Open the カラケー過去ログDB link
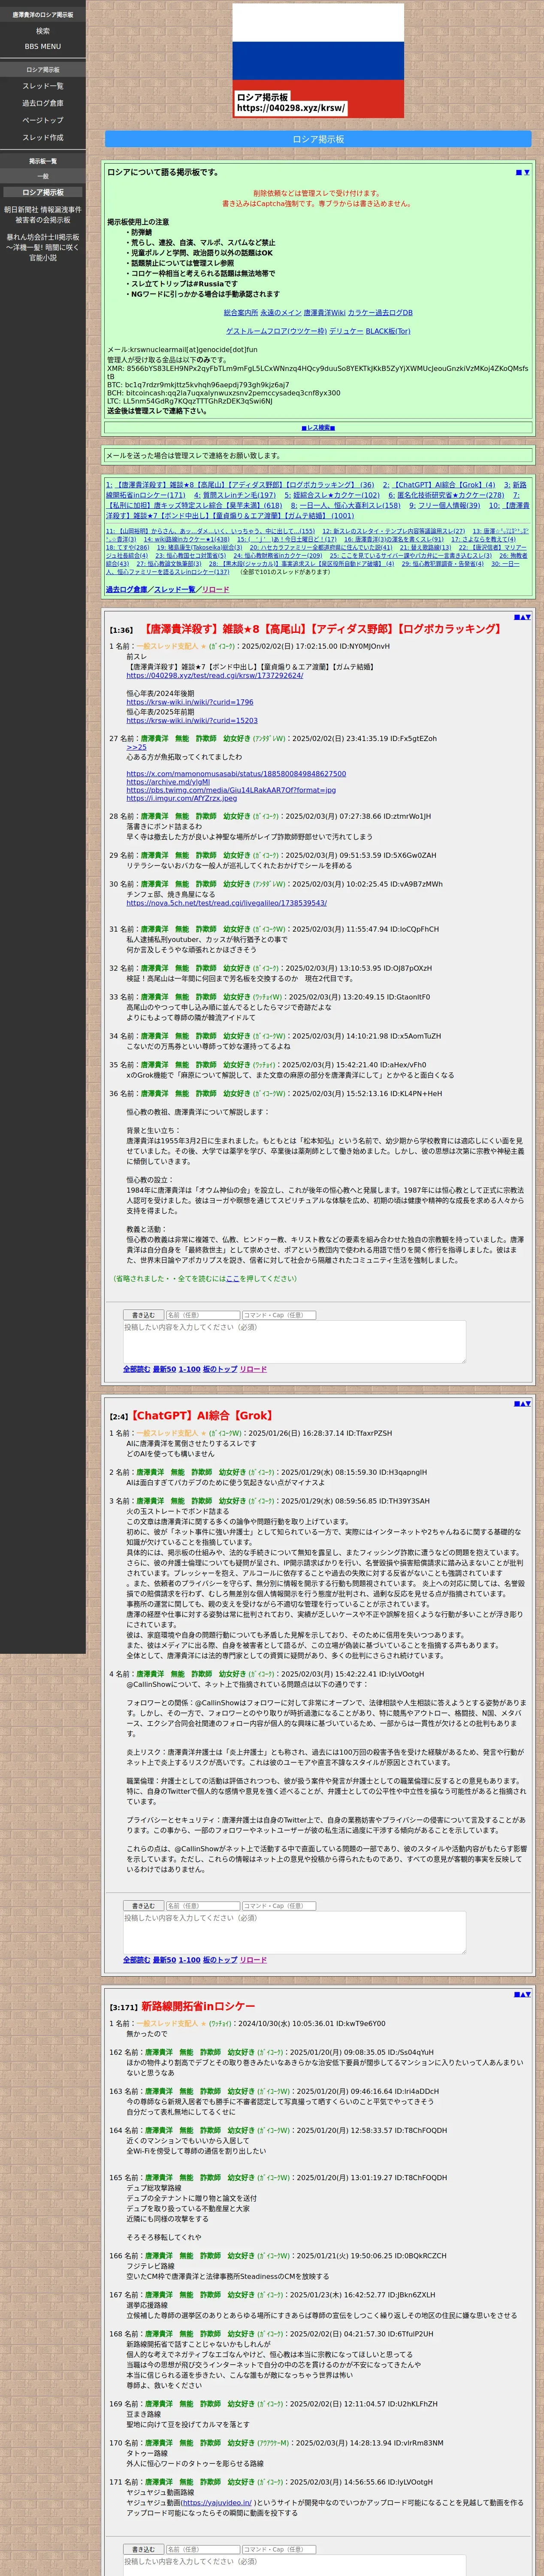The height and width of the screenshot is (2576, 544). click(380, 313)
